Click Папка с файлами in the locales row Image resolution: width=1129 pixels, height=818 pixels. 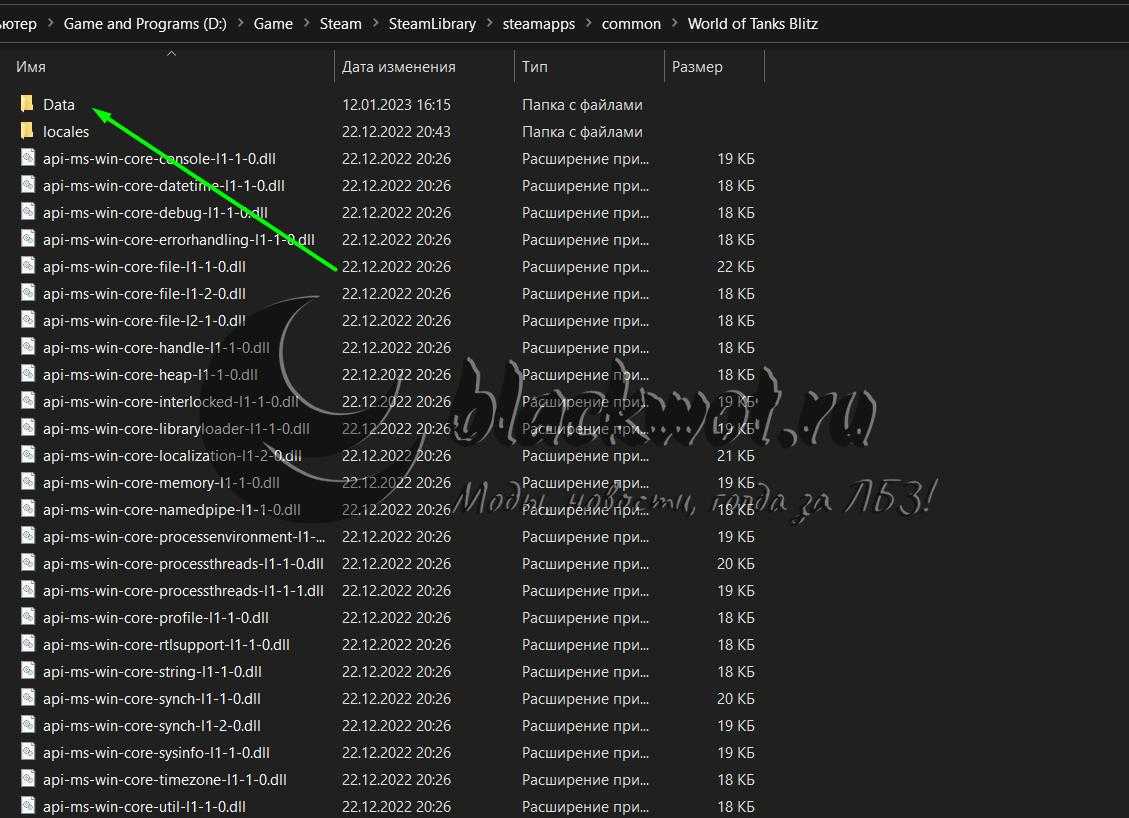[583, 132]
